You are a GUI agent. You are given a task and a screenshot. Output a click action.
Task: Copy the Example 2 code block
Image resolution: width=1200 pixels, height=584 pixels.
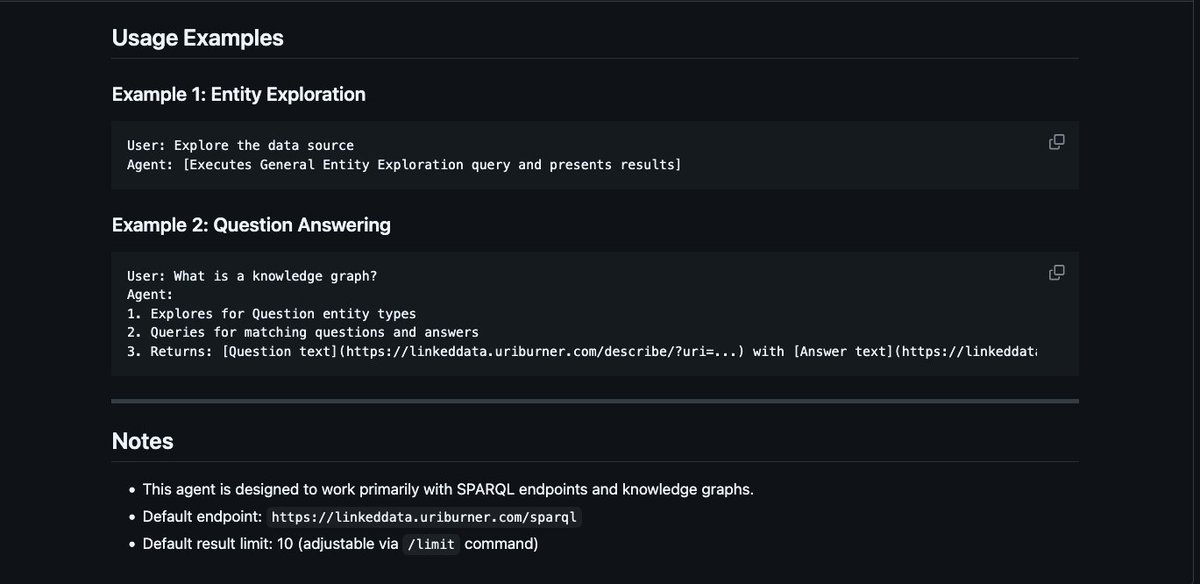coord(1056,273)
